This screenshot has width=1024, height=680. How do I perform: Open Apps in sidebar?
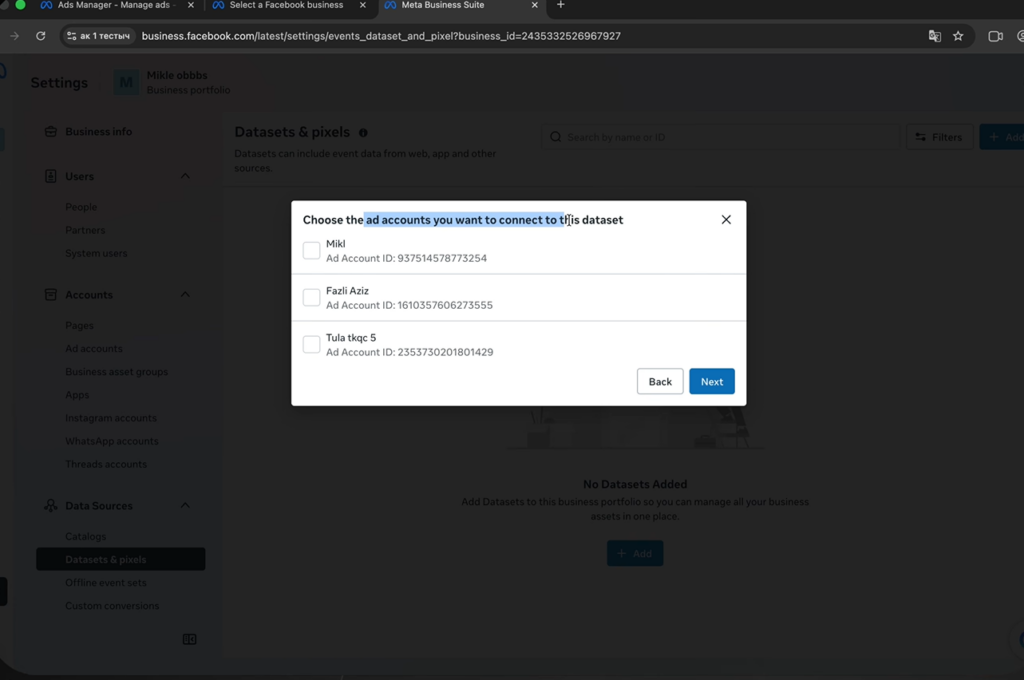pos(76,395)
